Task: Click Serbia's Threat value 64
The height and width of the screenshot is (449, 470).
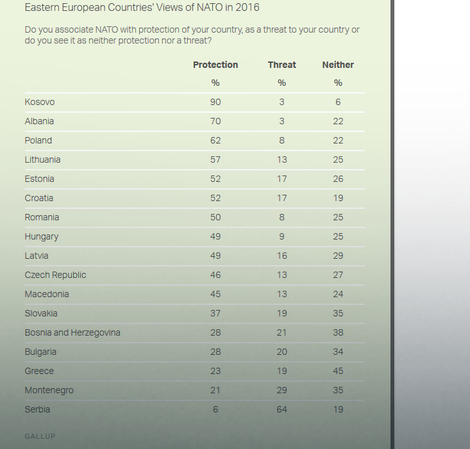Action: [x=282, y=409]
